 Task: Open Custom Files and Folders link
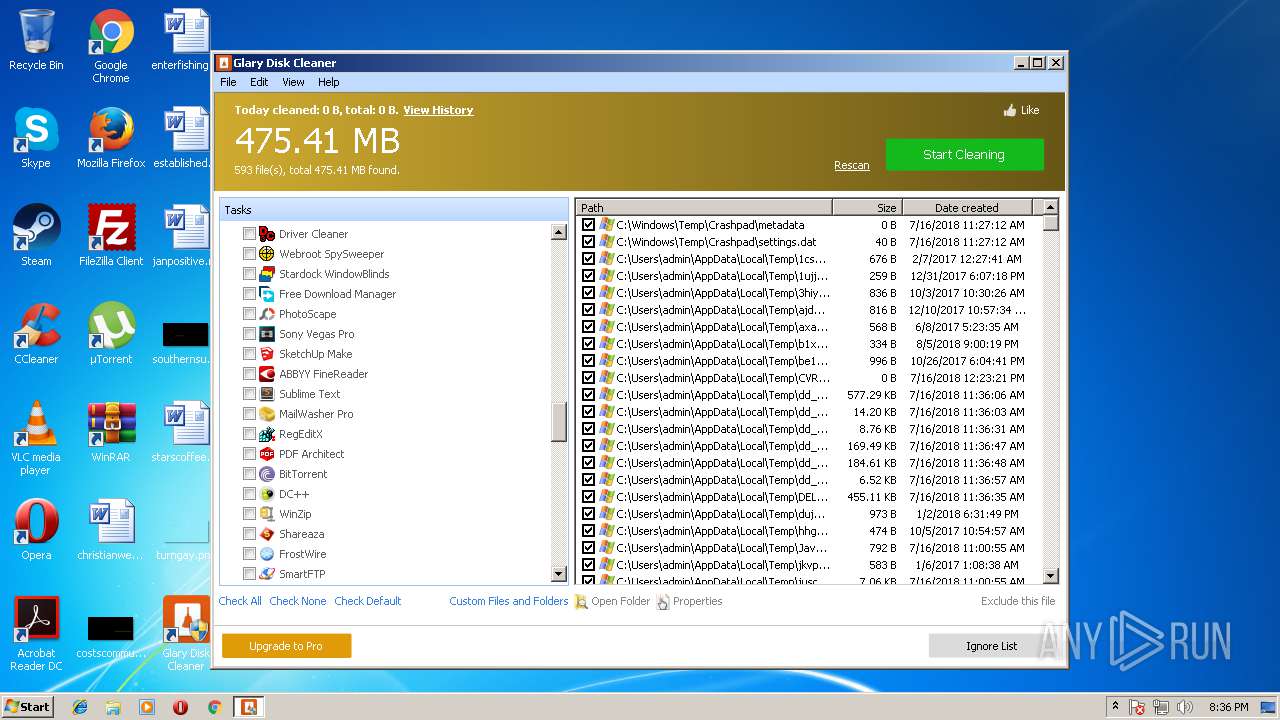[509, 601]
